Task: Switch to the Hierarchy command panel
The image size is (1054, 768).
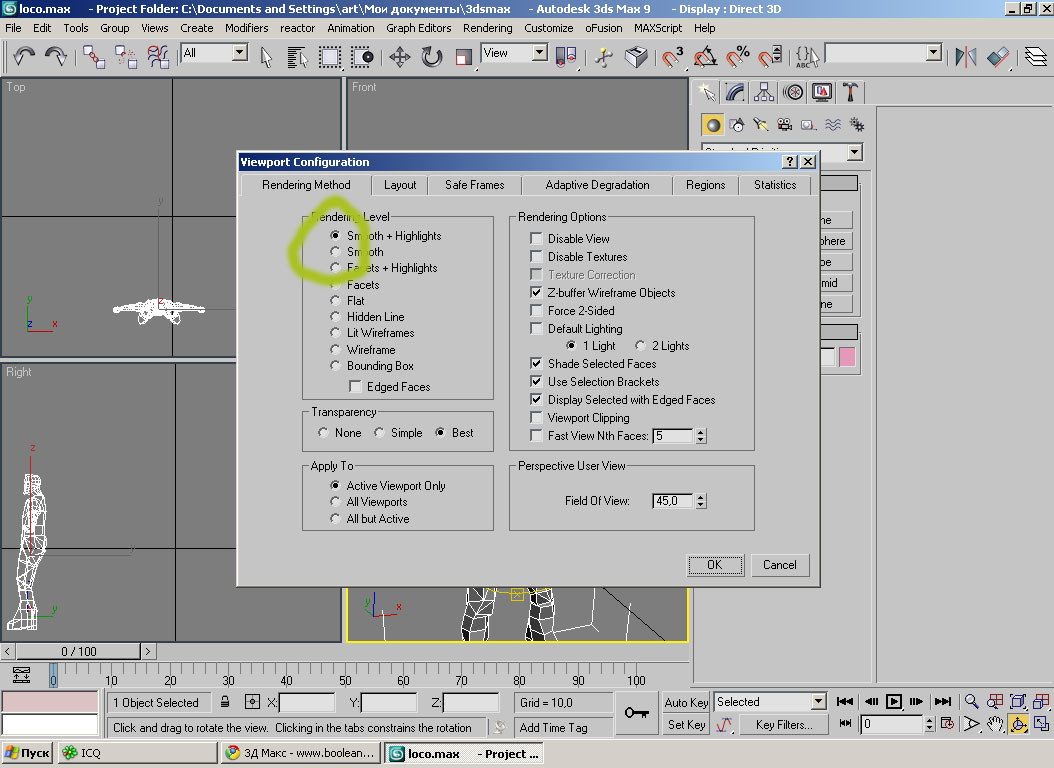Action: tap(764, 93)
